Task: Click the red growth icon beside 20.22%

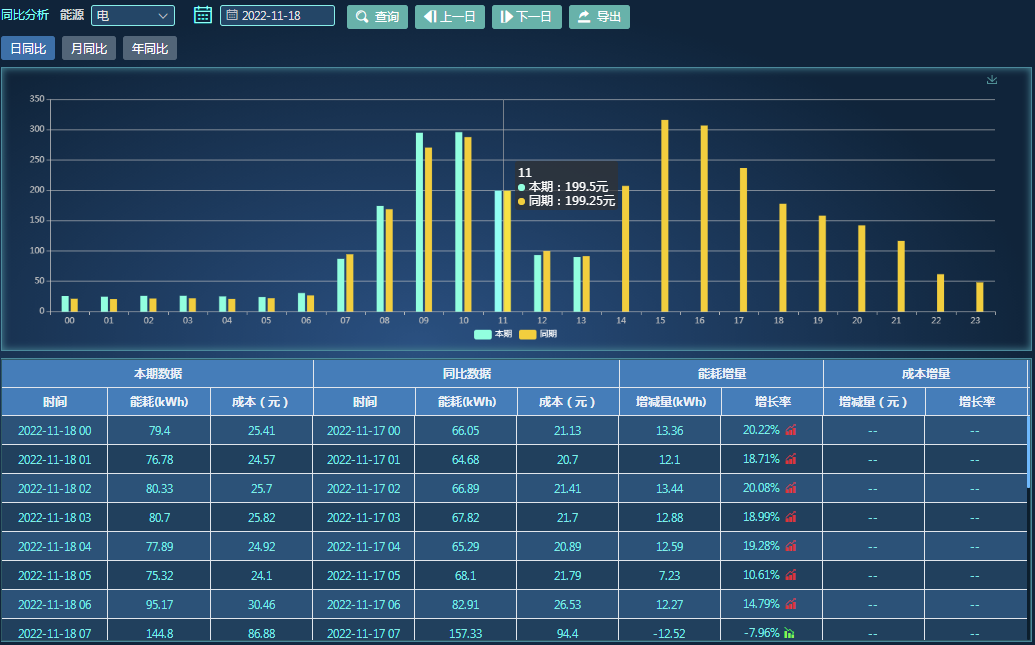Action: click(791, 430)
